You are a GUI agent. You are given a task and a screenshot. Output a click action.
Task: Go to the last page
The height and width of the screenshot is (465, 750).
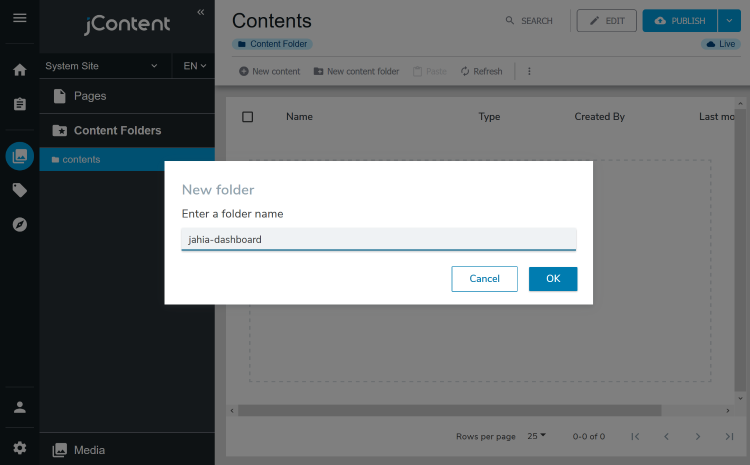coord(729,436)
